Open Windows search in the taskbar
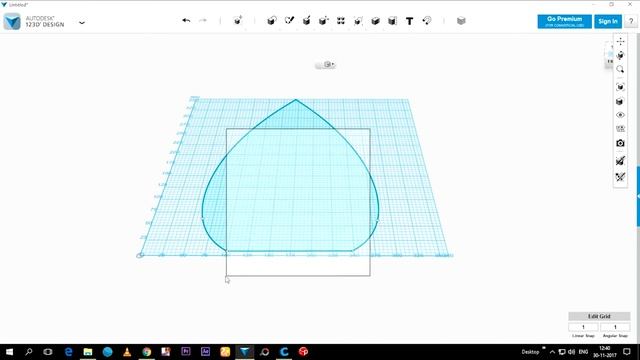Screen dimensions: 640x360 tap(29, 351)
